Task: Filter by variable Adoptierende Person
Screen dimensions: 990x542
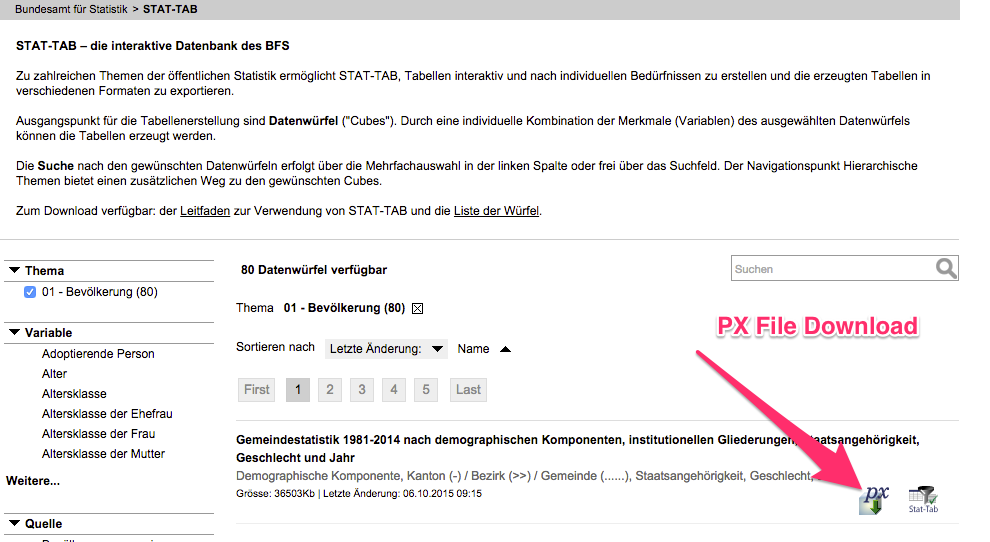Action: [98, 354]
